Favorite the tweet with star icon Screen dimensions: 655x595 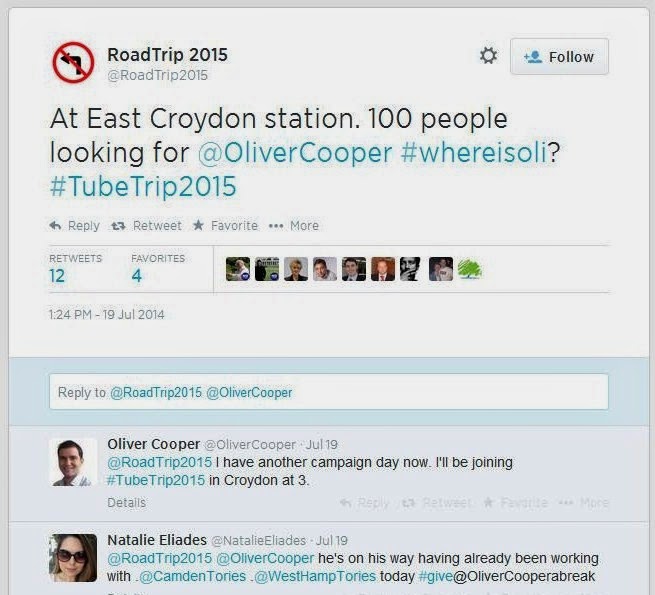[225, 226]
